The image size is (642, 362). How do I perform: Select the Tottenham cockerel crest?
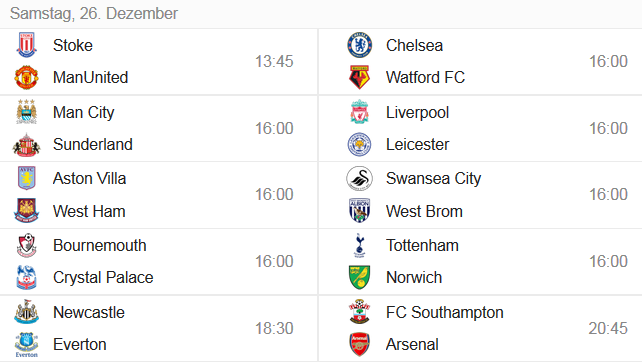pyautogui.click(x=359, y=245)
